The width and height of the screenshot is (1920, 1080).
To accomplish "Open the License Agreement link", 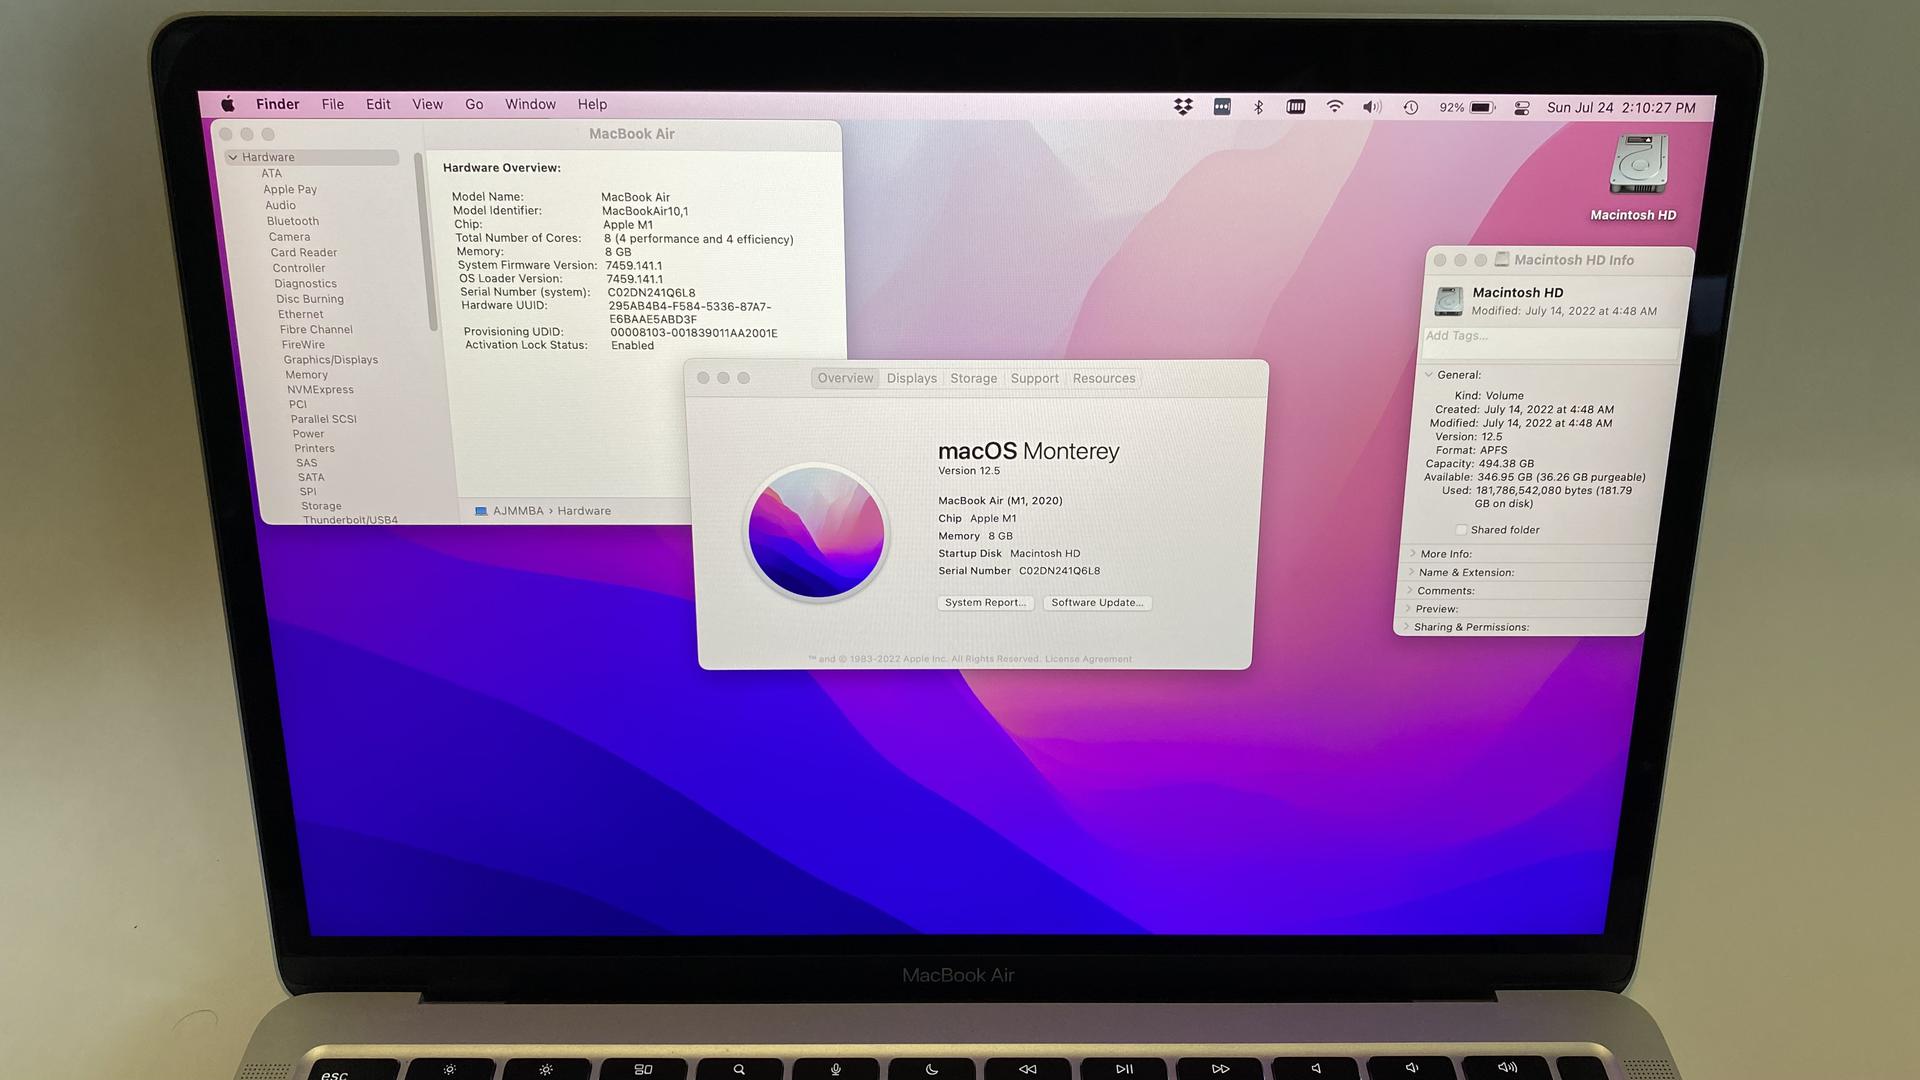I will 1088,659.
